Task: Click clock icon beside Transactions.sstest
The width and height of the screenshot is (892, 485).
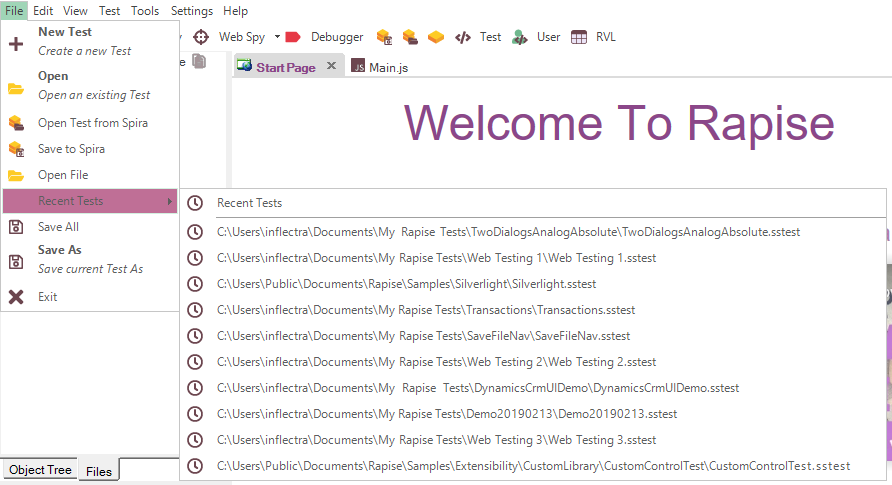Action: [x=195, y=310]
